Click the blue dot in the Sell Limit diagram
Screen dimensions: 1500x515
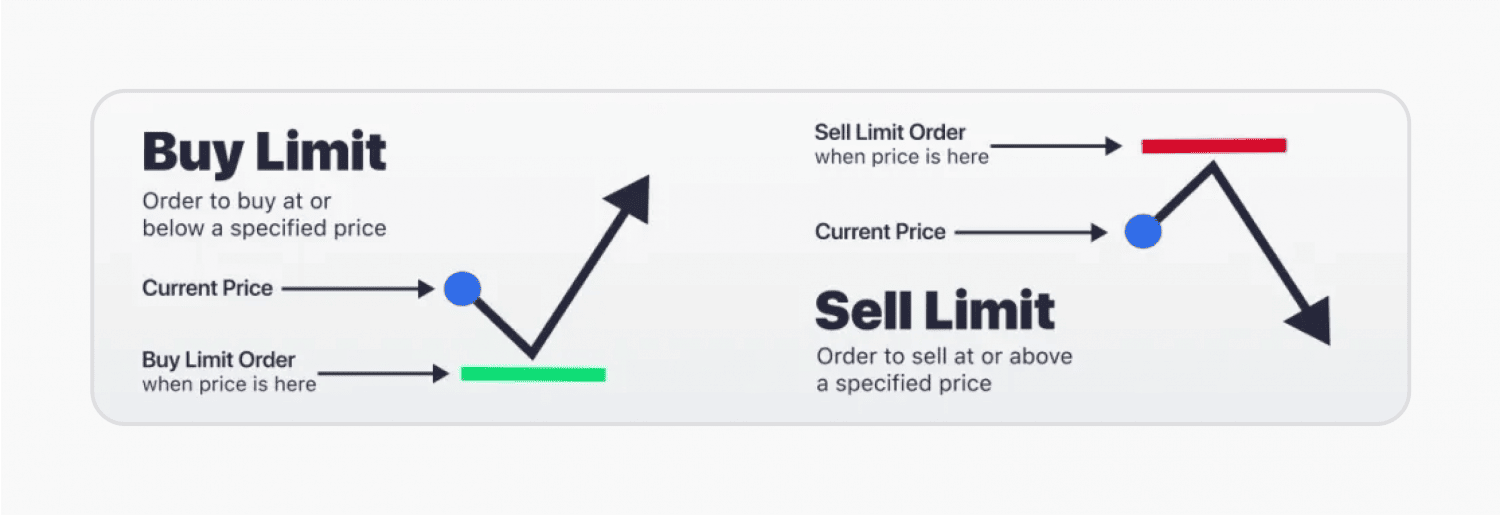(1143, 232)
